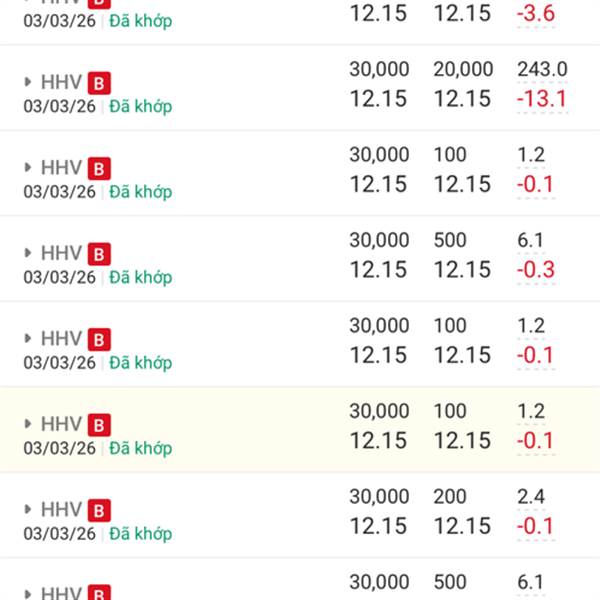The height and width of the screenshot is (600, 600).
Task: Click the 2.4 order value
Action: (531, 497)
